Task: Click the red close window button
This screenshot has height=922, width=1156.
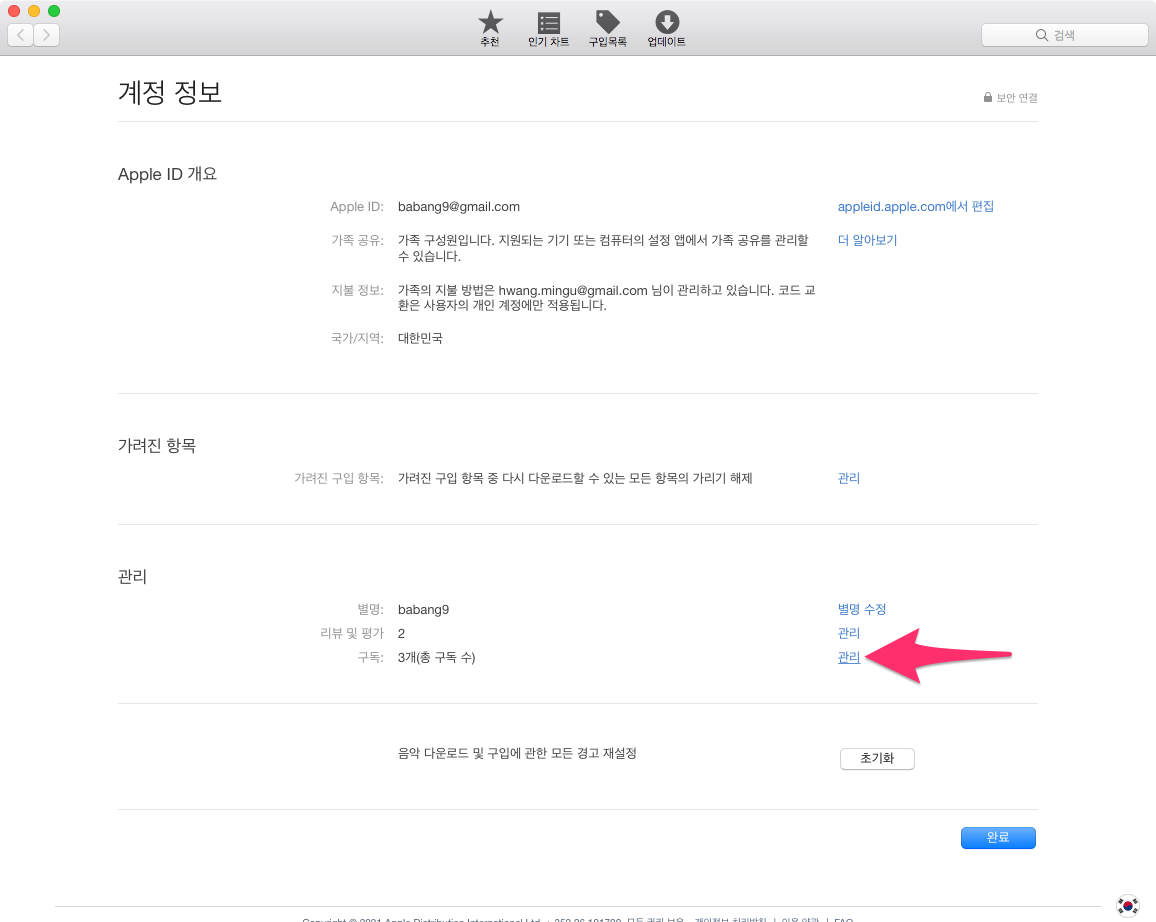Action: [14, 11]
